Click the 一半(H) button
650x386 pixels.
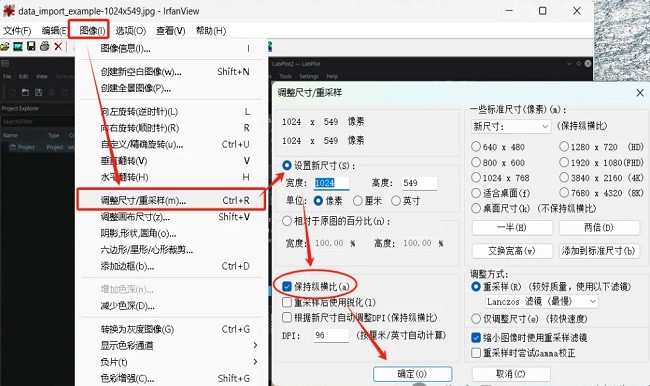pos(512,228)
